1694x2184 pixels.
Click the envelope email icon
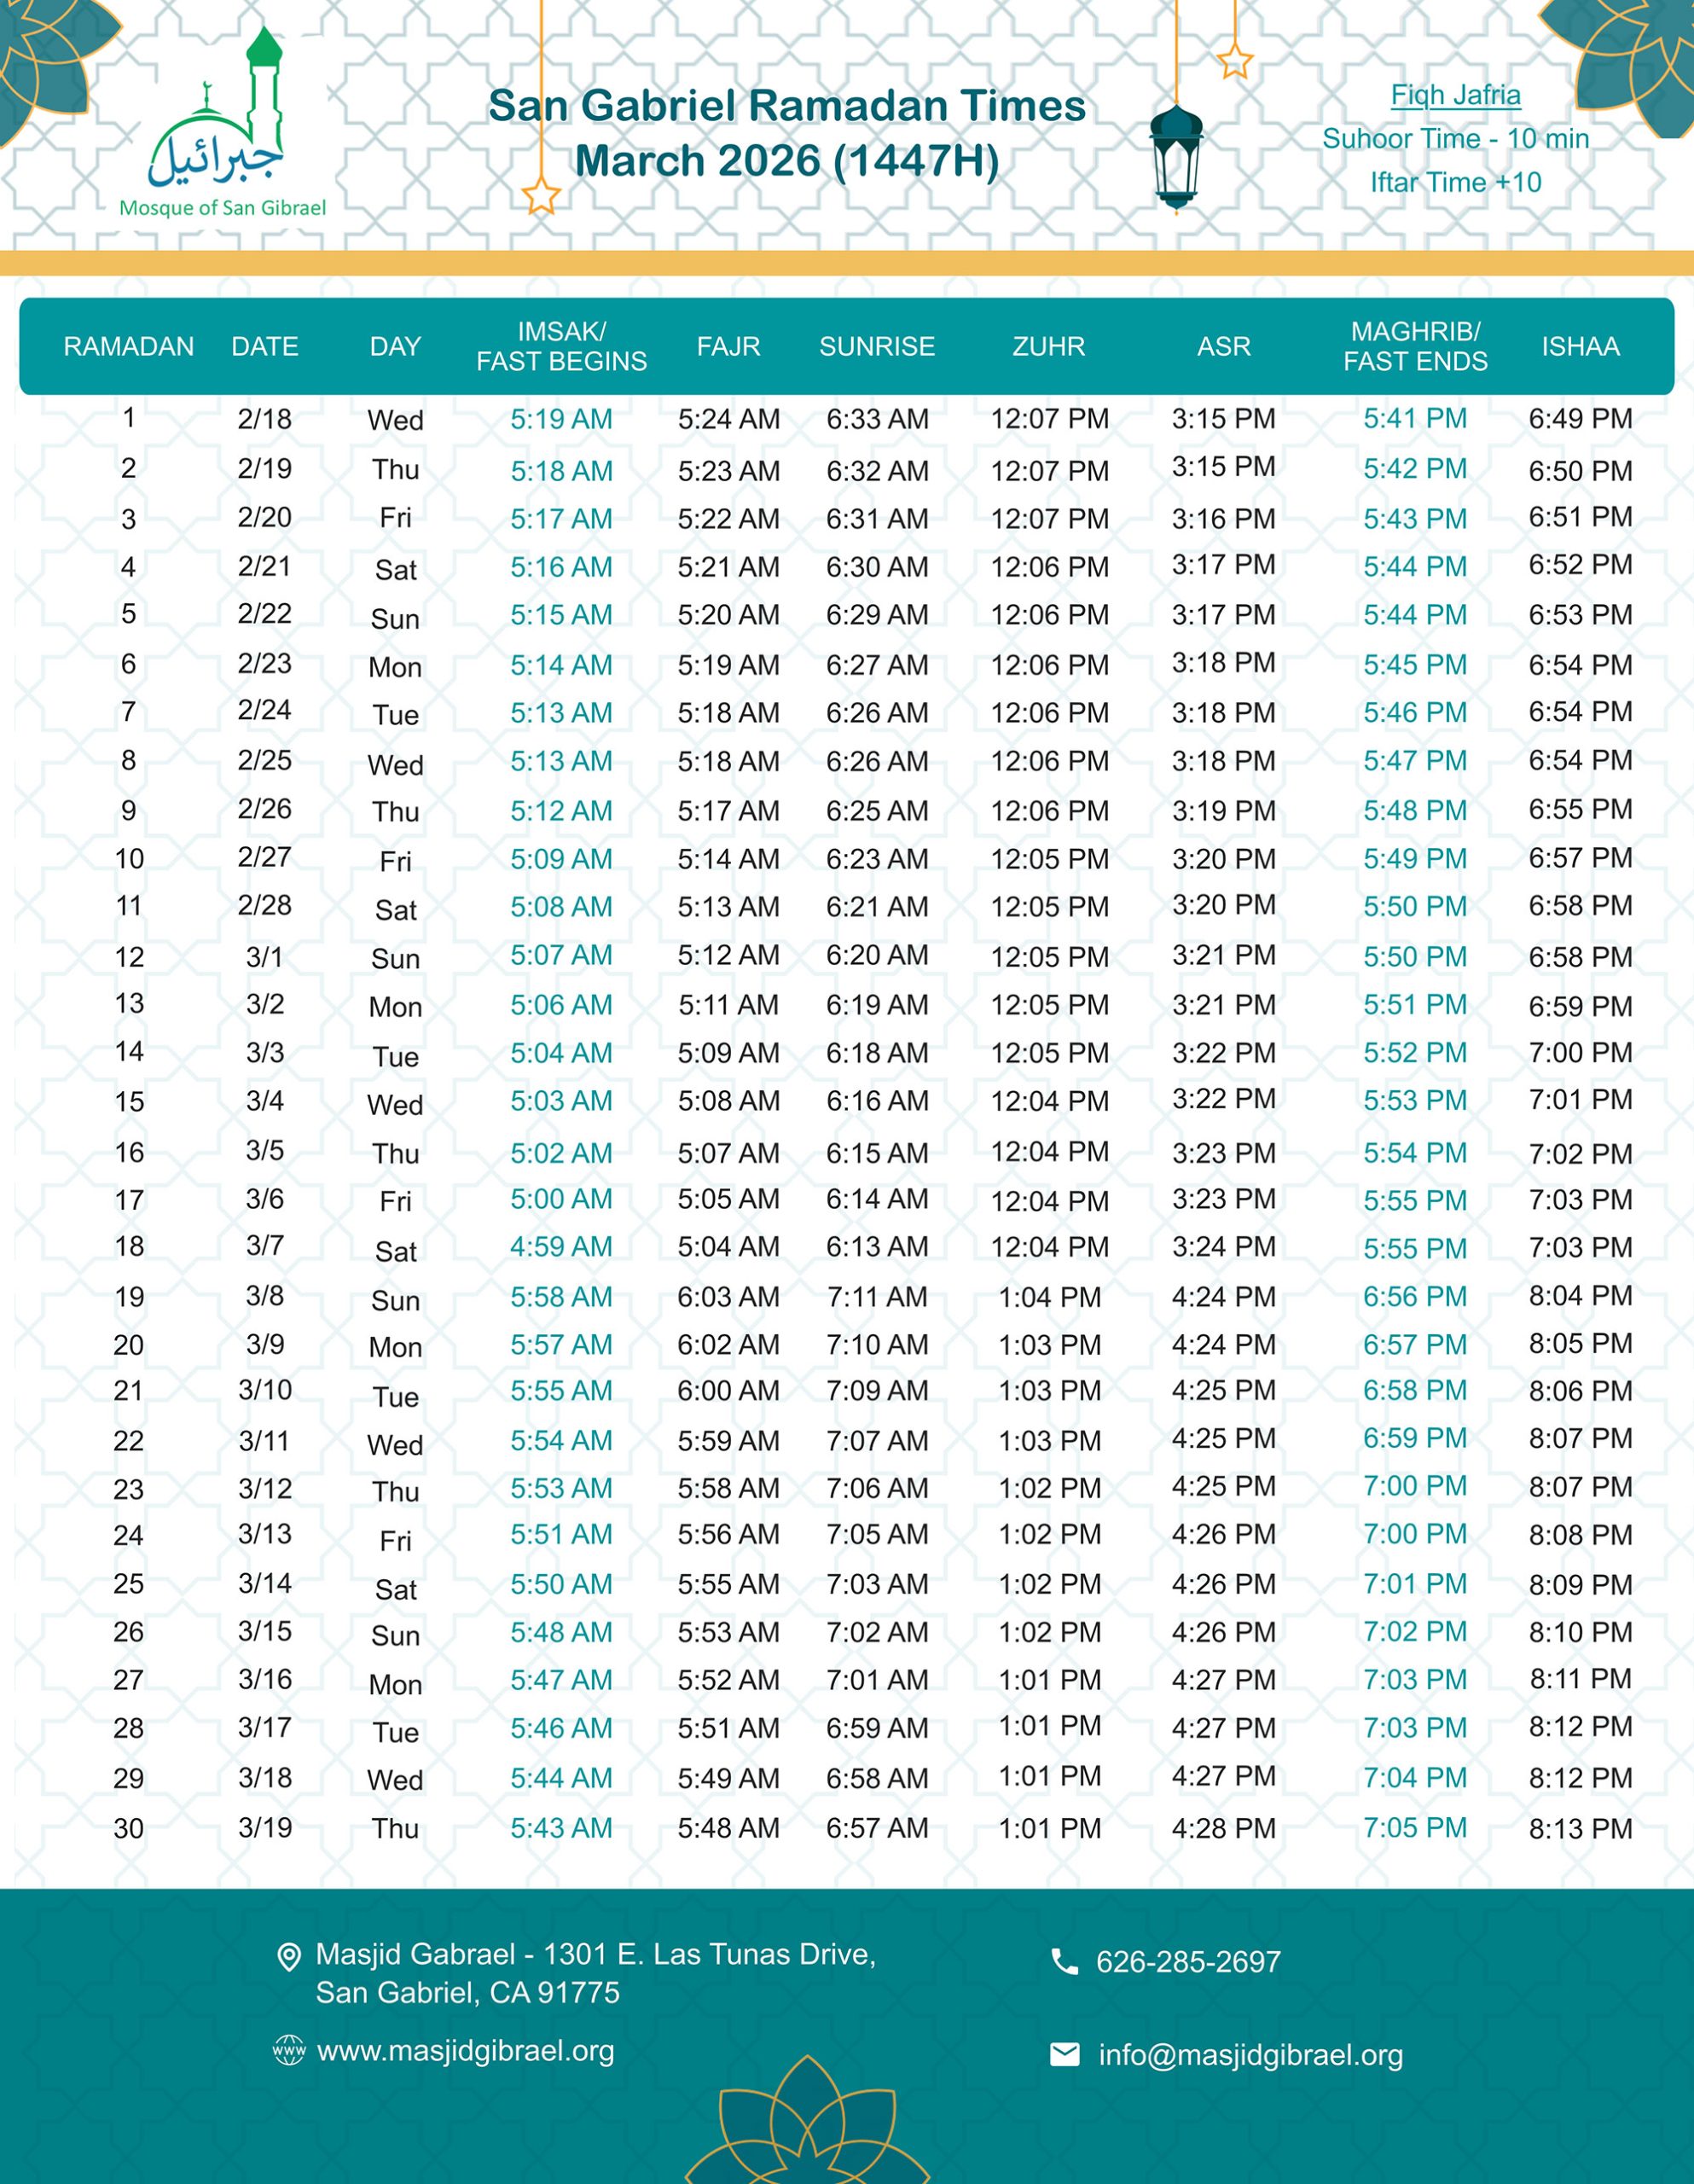[x=1065, y=2055]
